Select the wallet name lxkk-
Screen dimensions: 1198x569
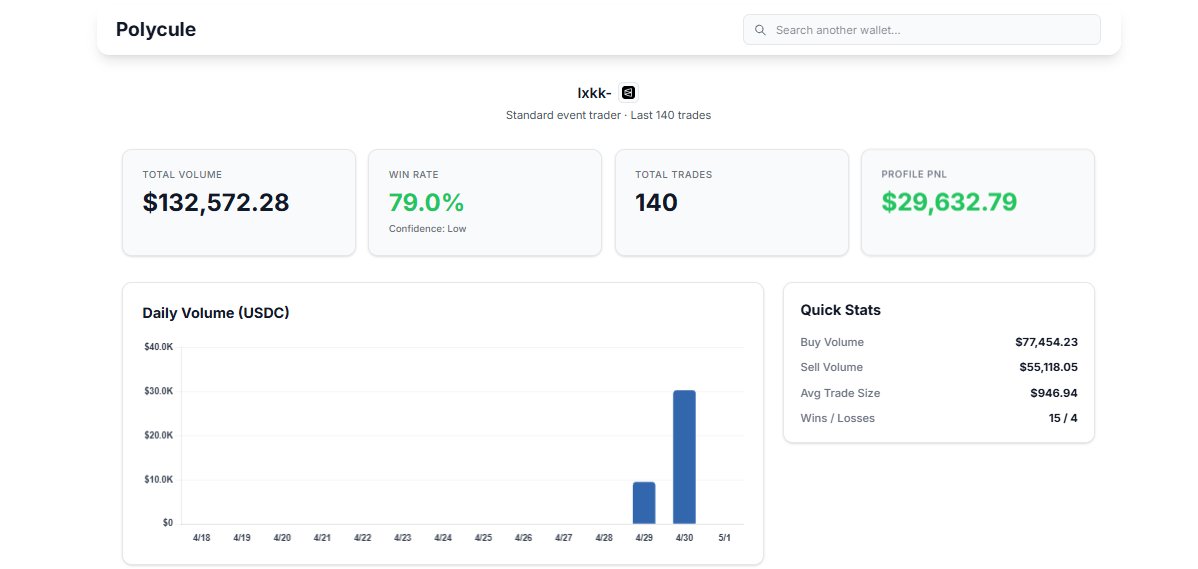coord(594,93)
